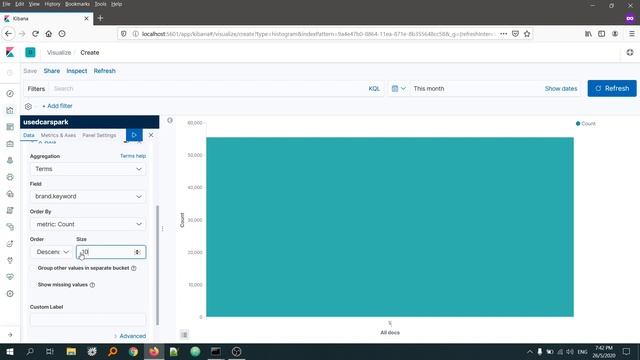This screenshot has height=360, width=640.
Task: Click the Refresh text link in toolbar
Action: point(104,71)
